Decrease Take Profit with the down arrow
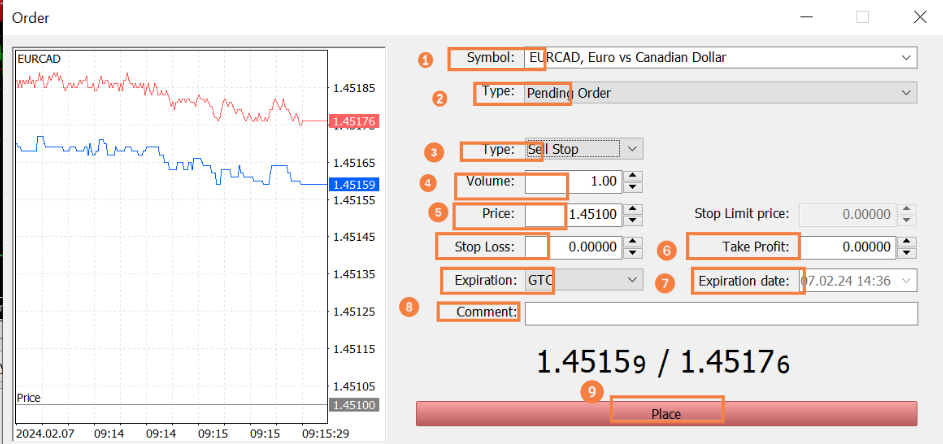943x444 pixels. [906, 252]
